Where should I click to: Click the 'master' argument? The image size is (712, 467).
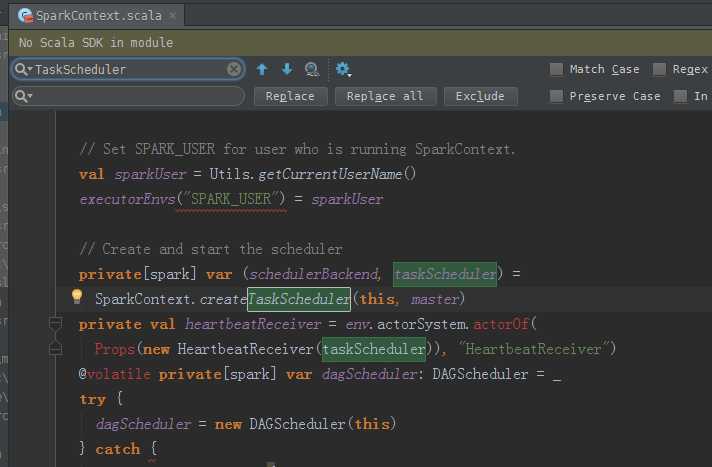pos(435,299)
